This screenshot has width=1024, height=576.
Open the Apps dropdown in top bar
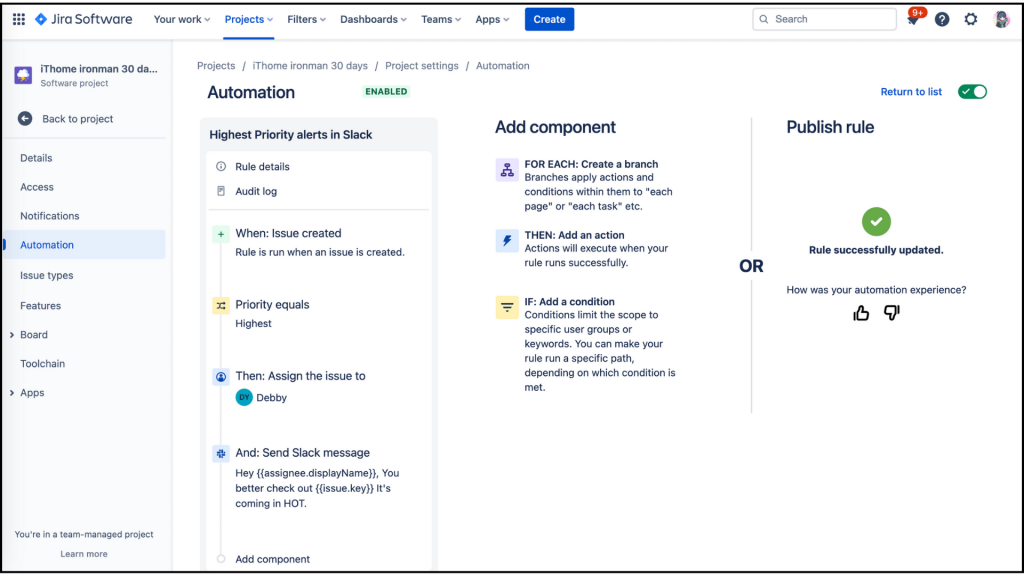(492, 20)
